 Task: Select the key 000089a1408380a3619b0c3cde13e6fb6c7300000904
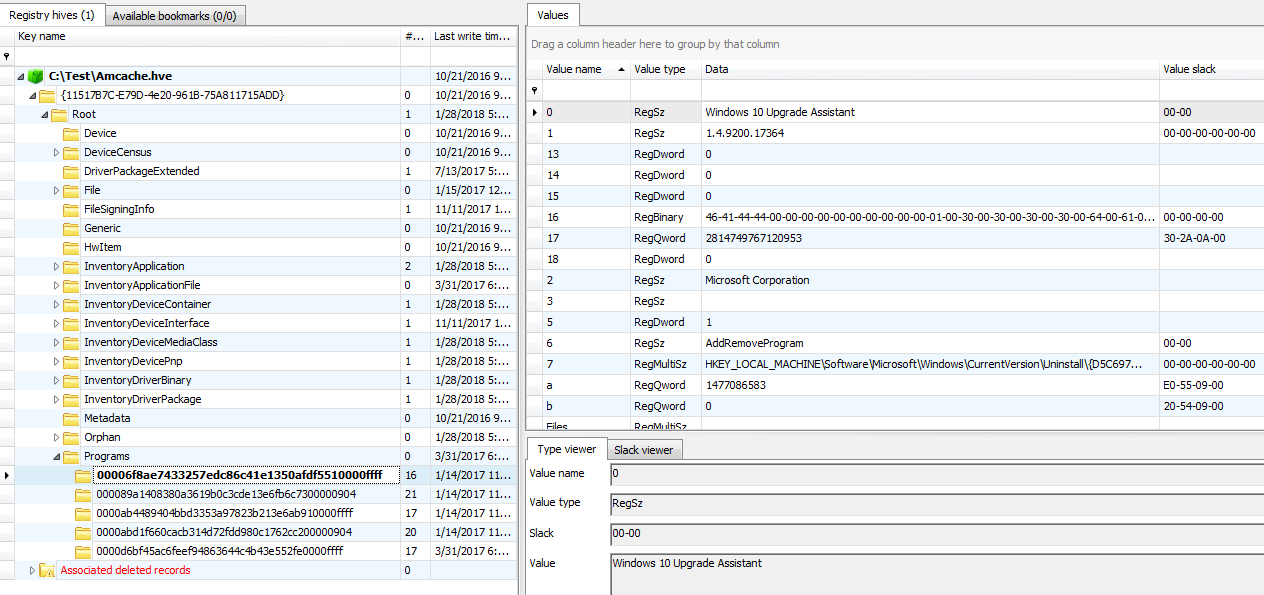click(226, 494)
